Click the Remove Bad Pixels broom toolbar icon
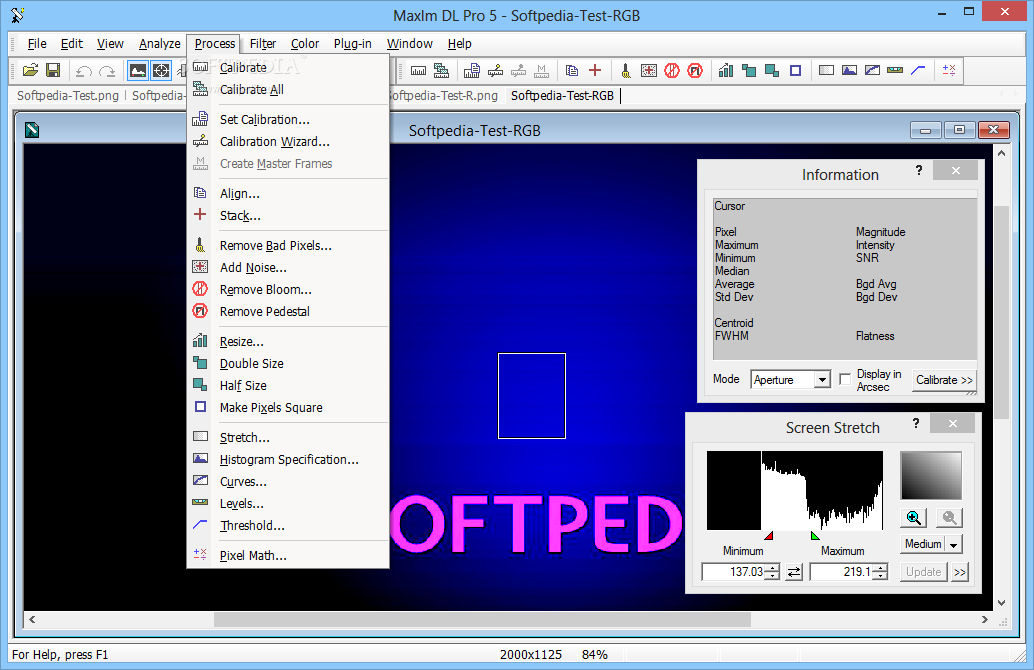The width and height of the screenshot is (1034, 670). pos(626,71)
